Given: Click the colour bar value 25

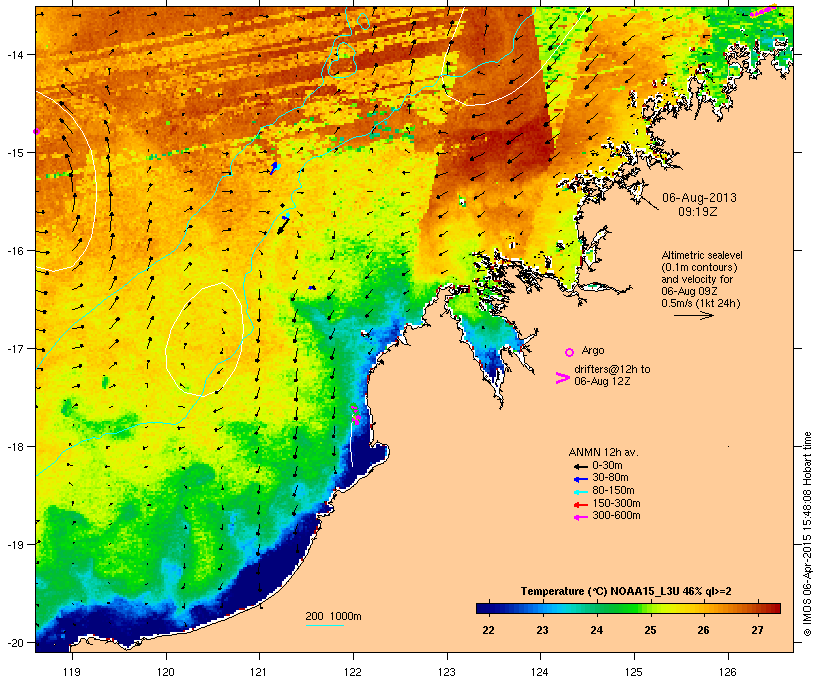Looking at the screenshot, I should click(650, 630).
